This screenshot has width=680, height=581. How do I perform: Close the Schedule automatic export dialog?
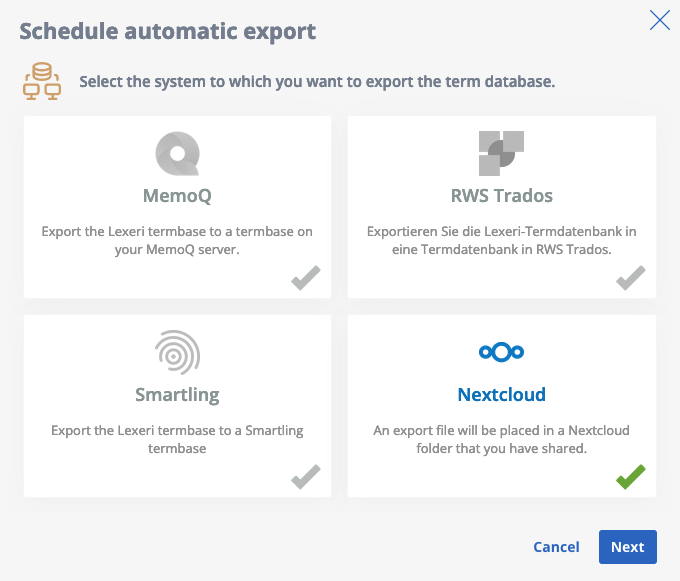[x=660, y=20]
